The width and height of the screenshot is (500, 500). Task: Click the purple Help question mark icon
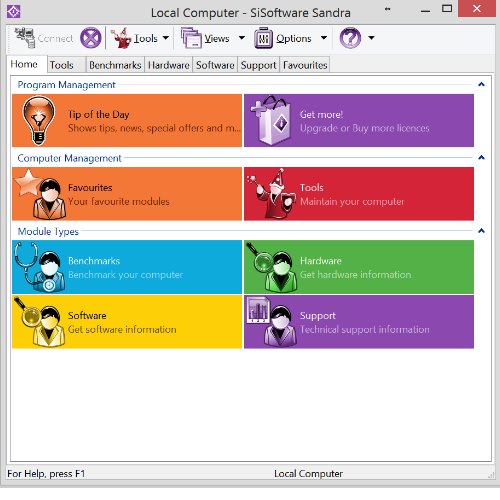click(350, 38)
